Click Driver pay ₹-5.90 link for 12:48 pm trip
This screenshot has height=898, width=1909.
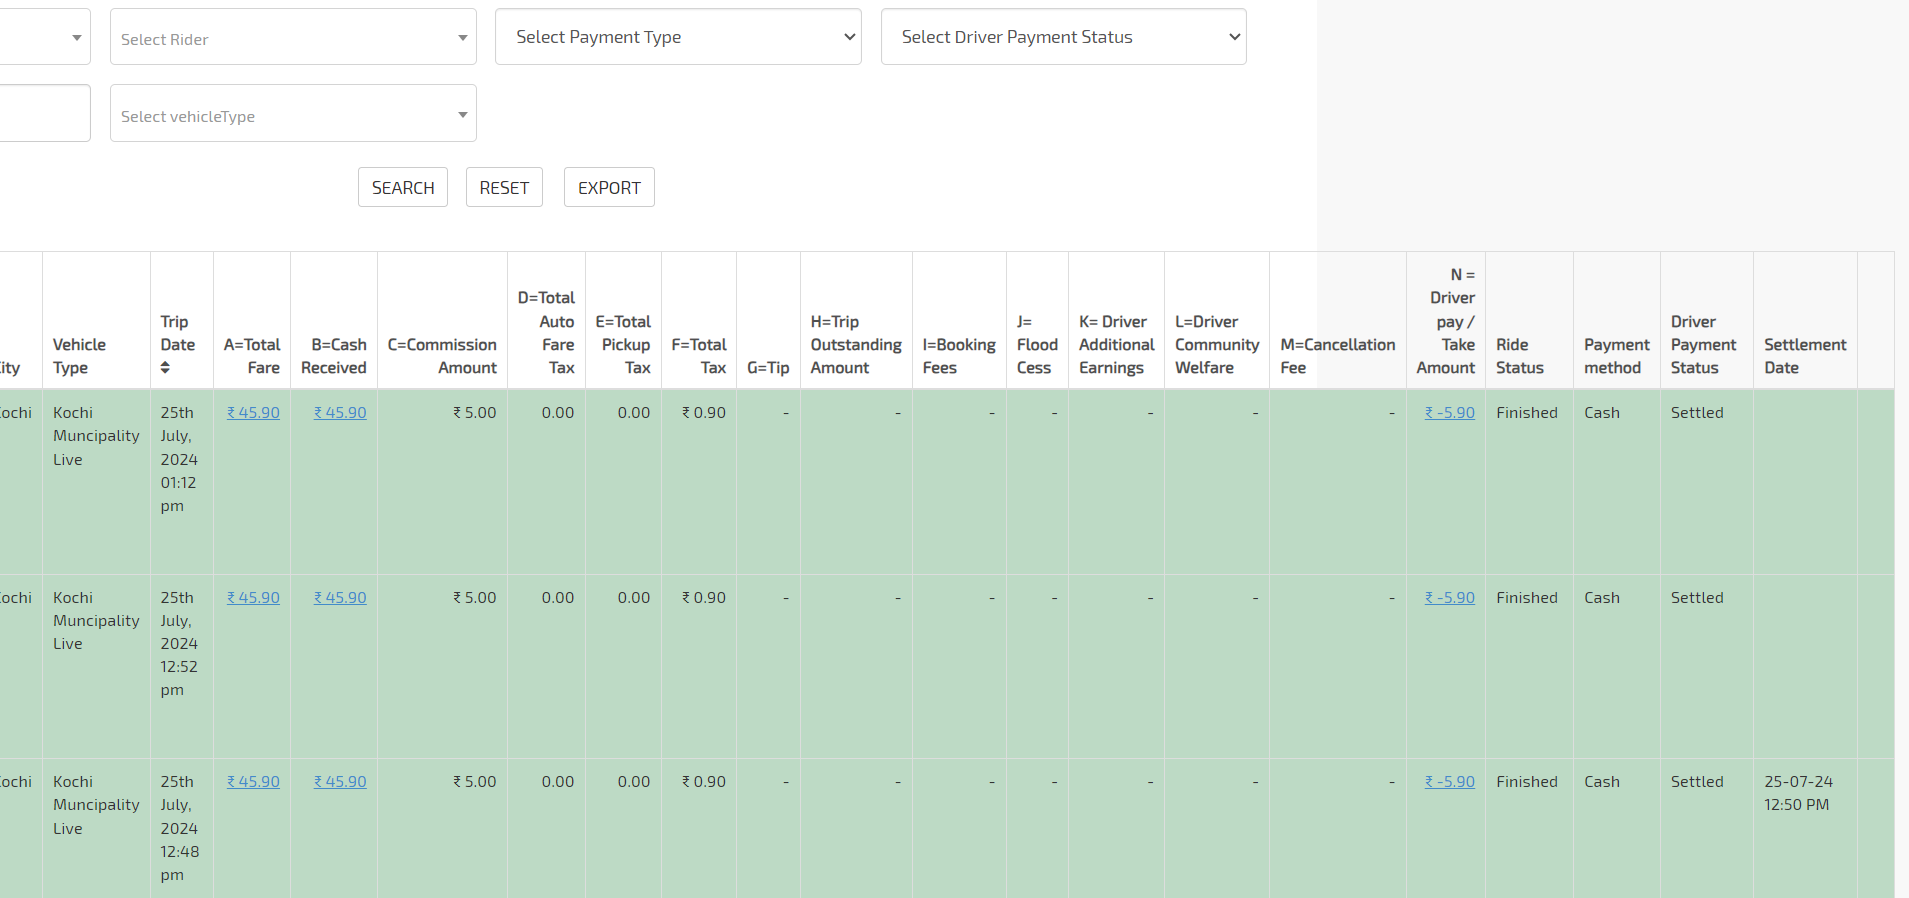[x=1449, y=782]
